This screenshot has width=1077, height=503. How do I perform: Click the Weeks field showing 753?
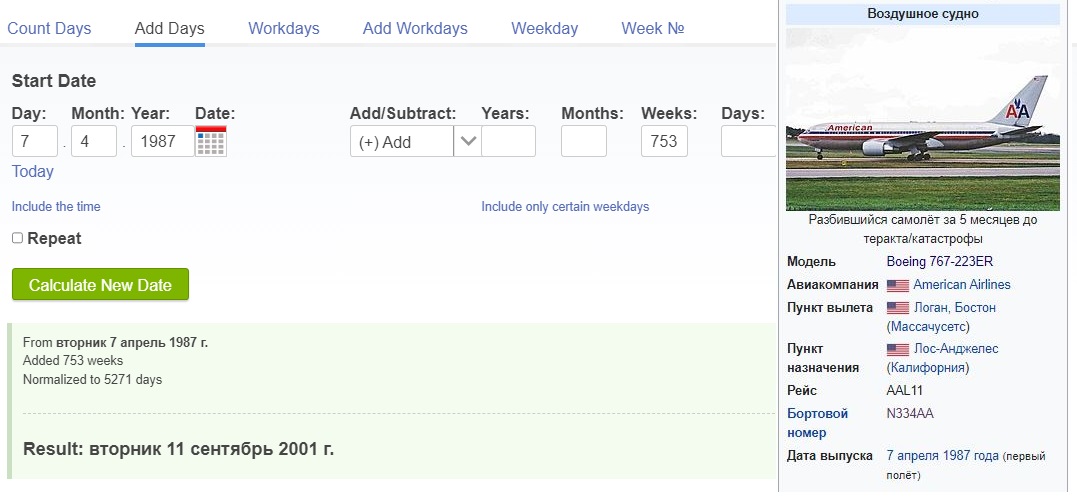point(664,141)
